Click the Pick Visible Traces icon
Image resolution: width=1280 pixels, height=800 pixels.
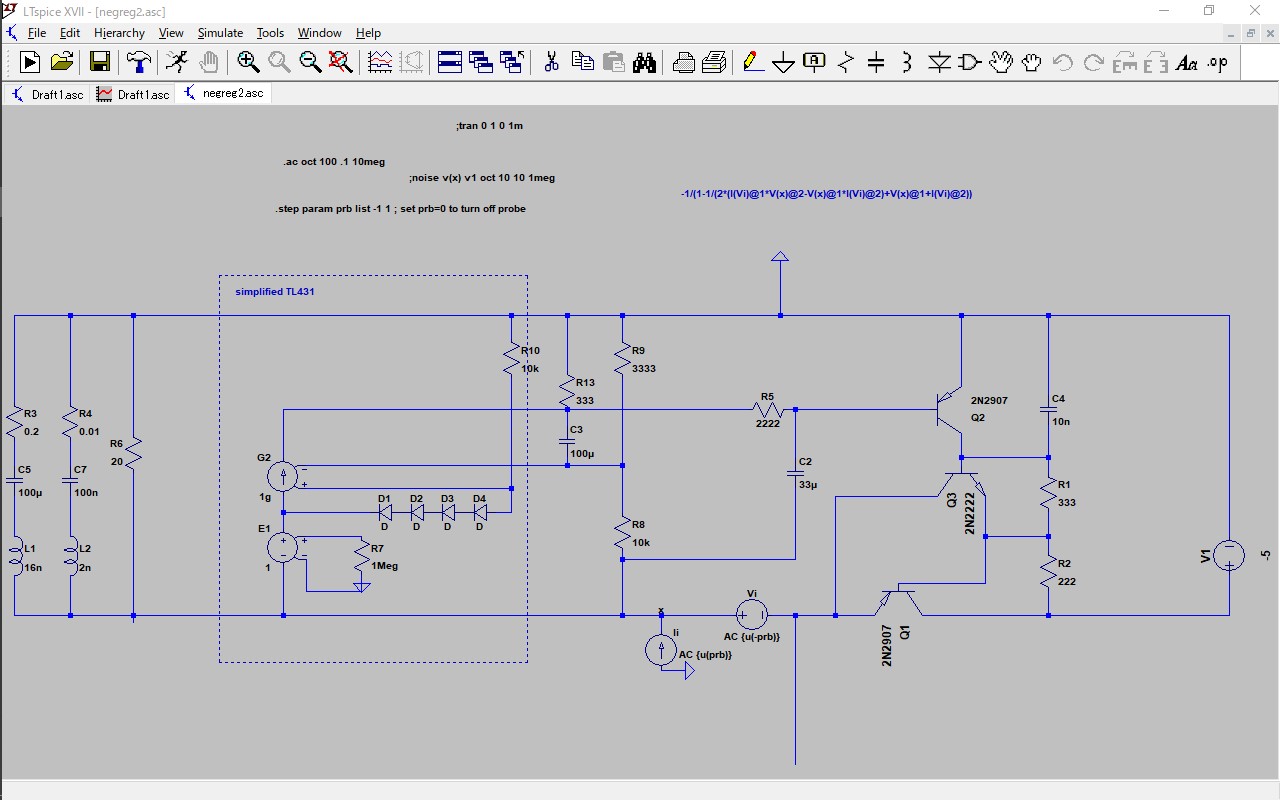[x=380, y=62]
